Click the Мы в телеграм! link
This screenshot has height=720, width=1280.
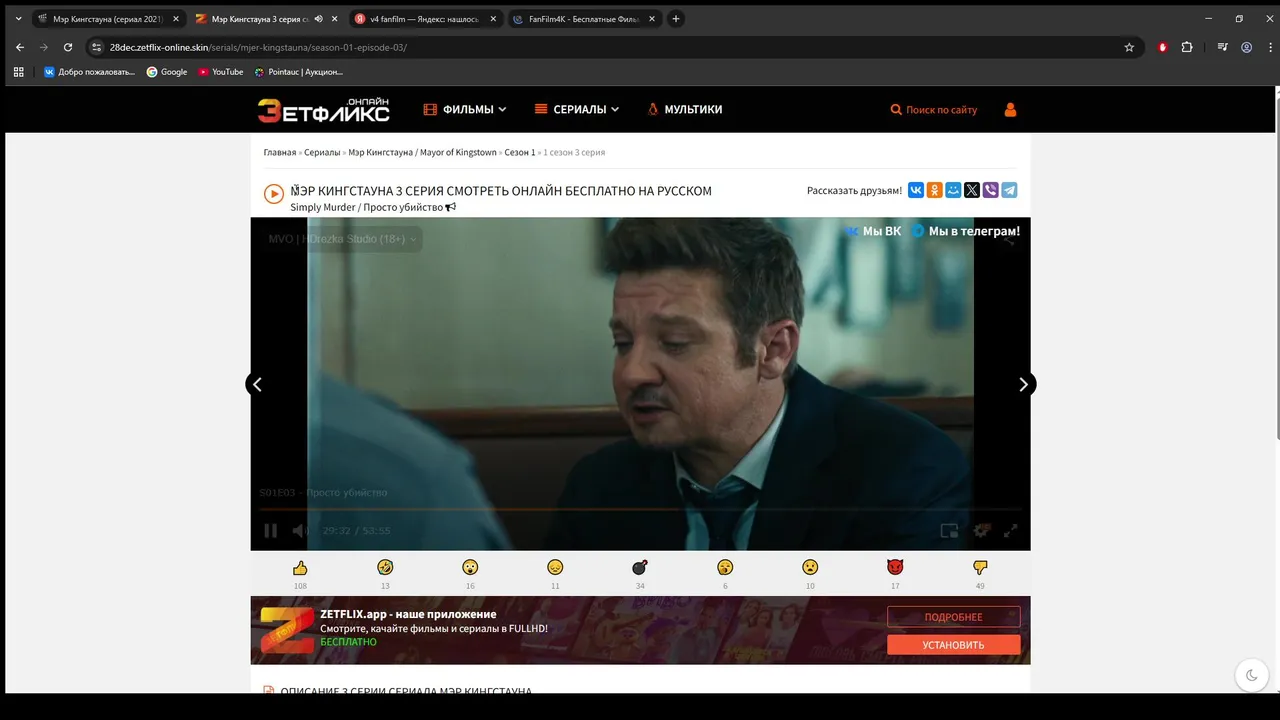click(965, 231)
